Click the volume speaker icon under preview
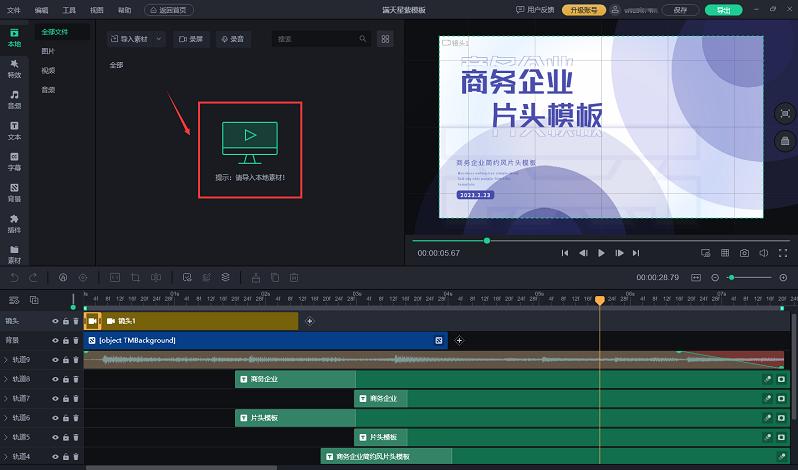 tap(764, 253)
